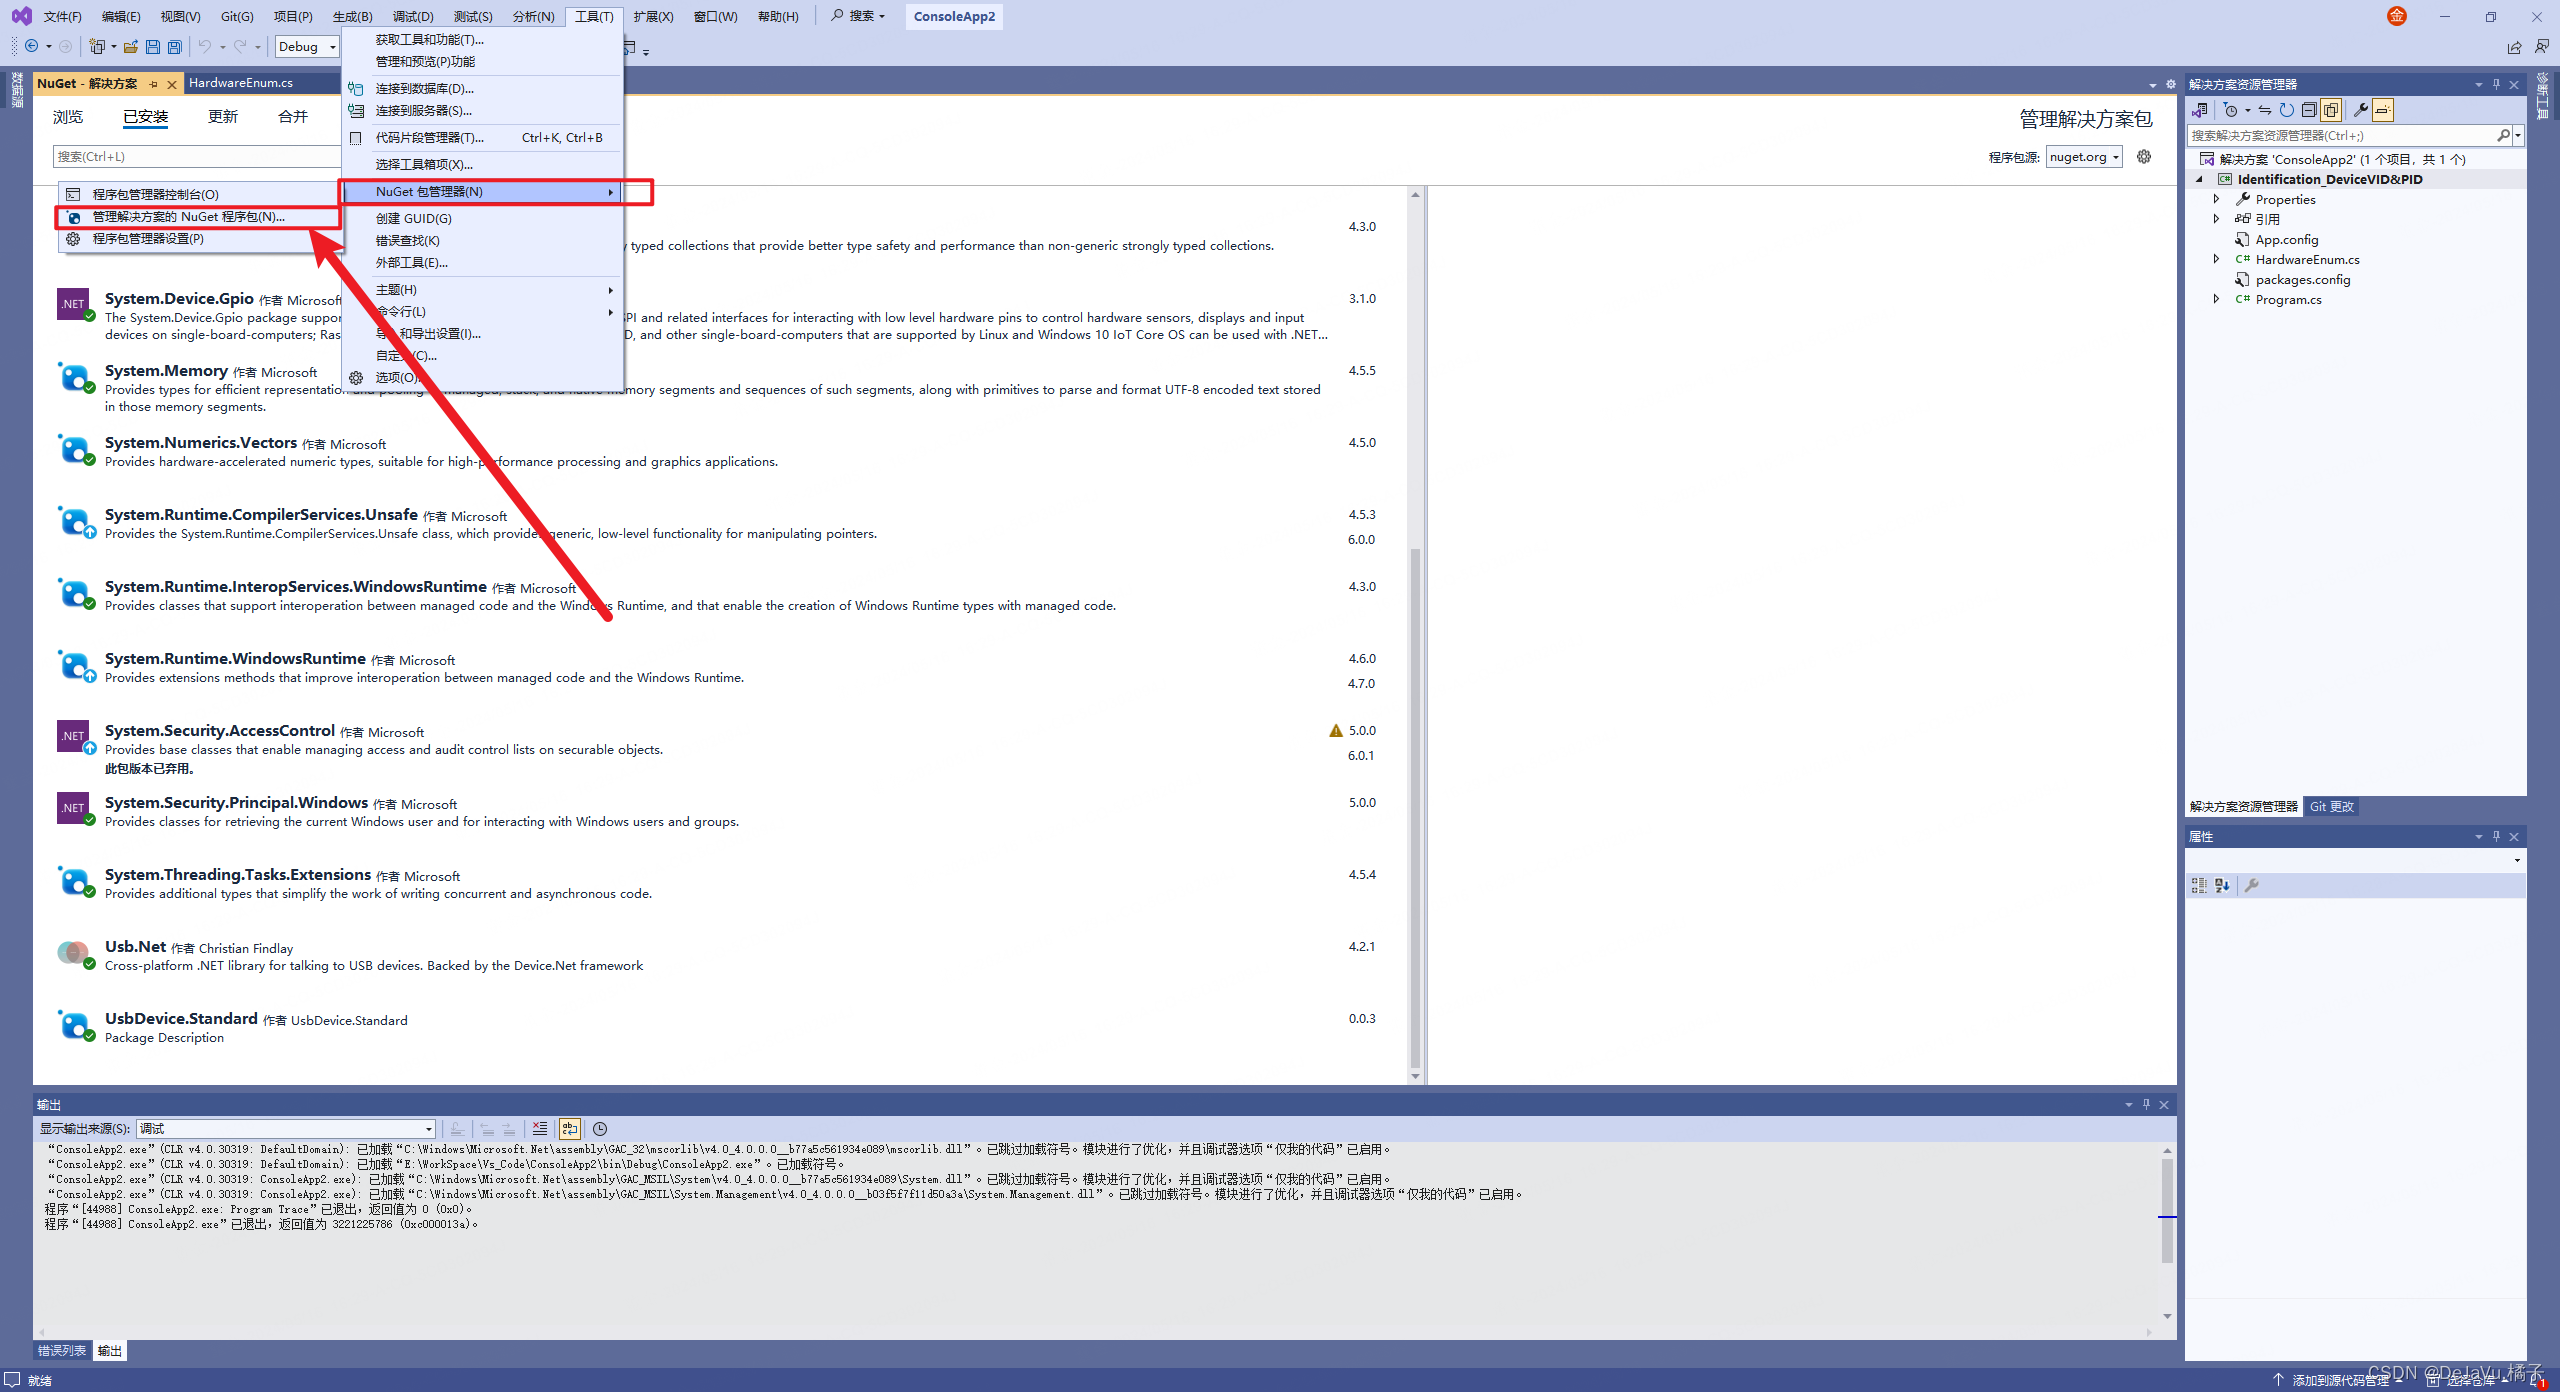Clear all output with red X icon
Screen dimensions: 2560x1392
tap(540, 1128)
